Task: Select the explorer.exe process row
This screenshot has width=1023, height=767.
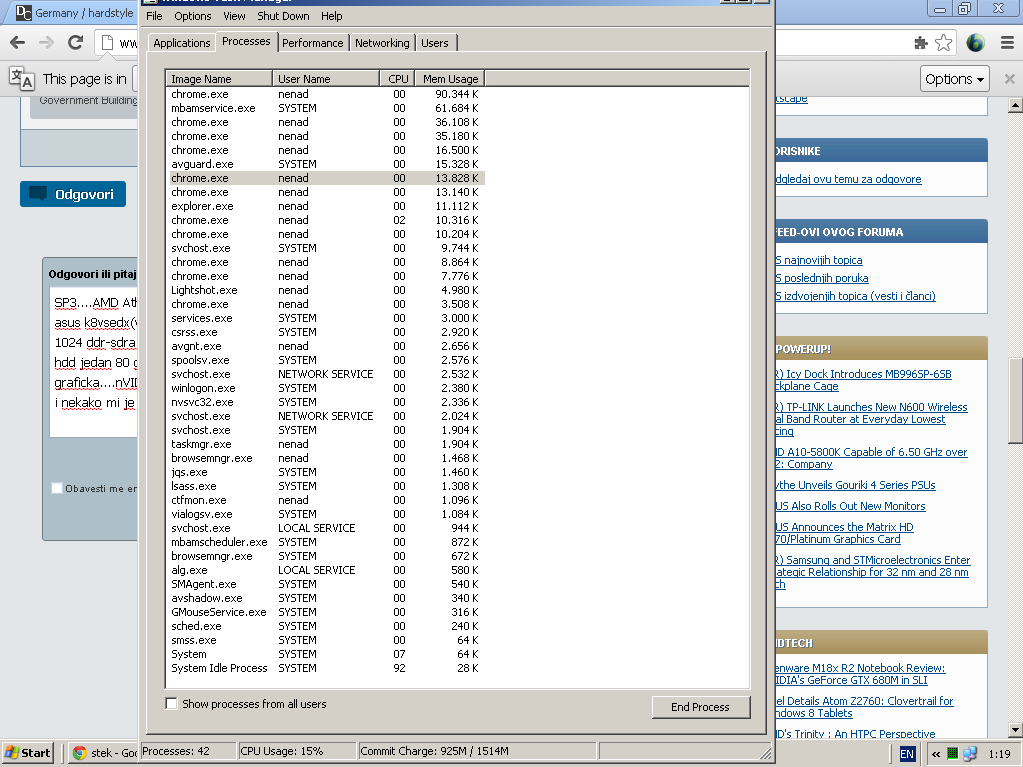Action: [202, 206]
